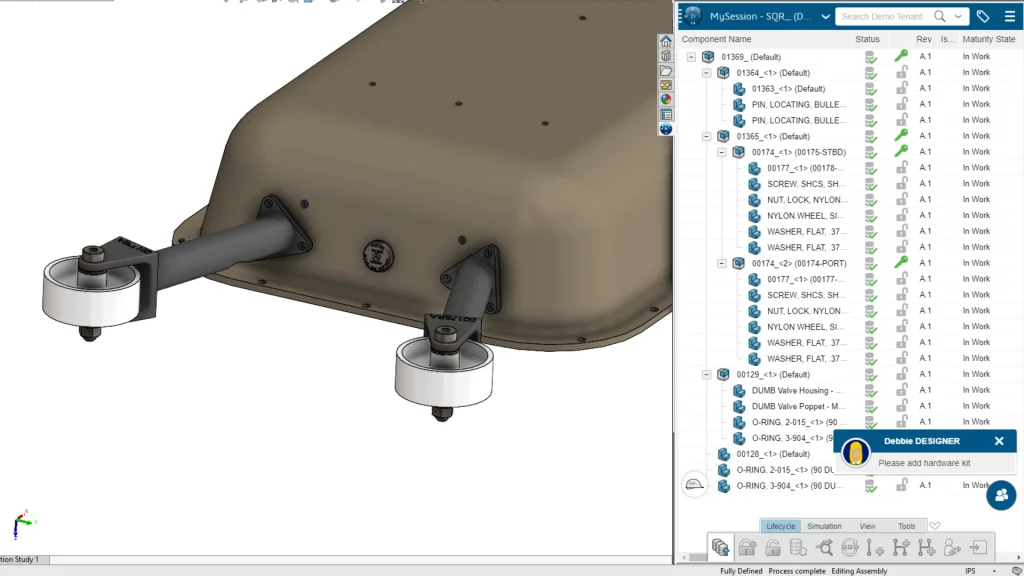
Task: Open the Custom Properties task pane tab
Action: pos(665,114)
